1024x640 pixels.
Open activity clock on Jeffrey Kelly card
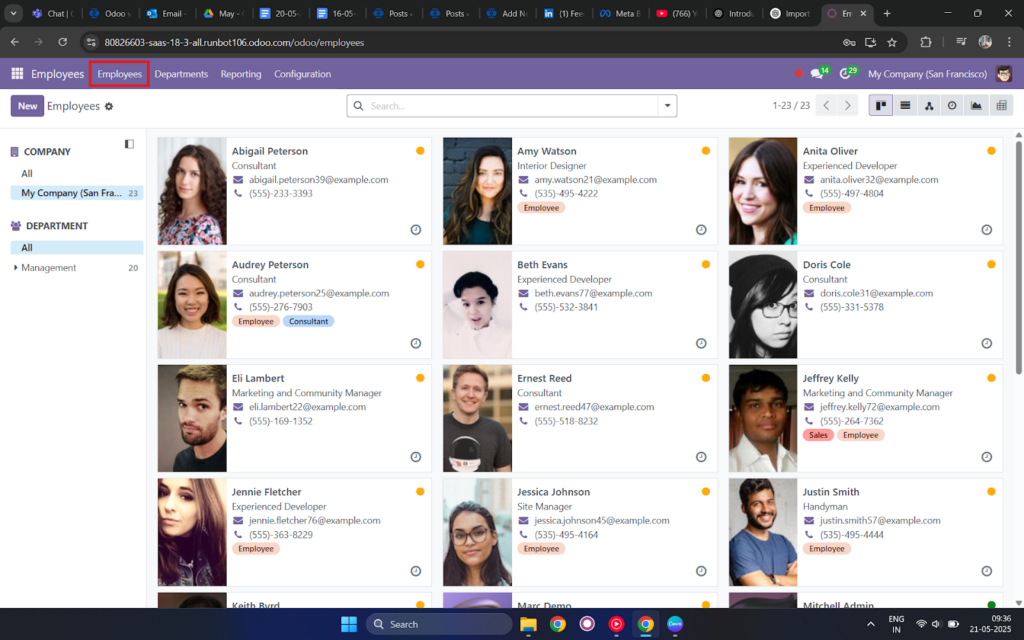click(x=987, y=457)
